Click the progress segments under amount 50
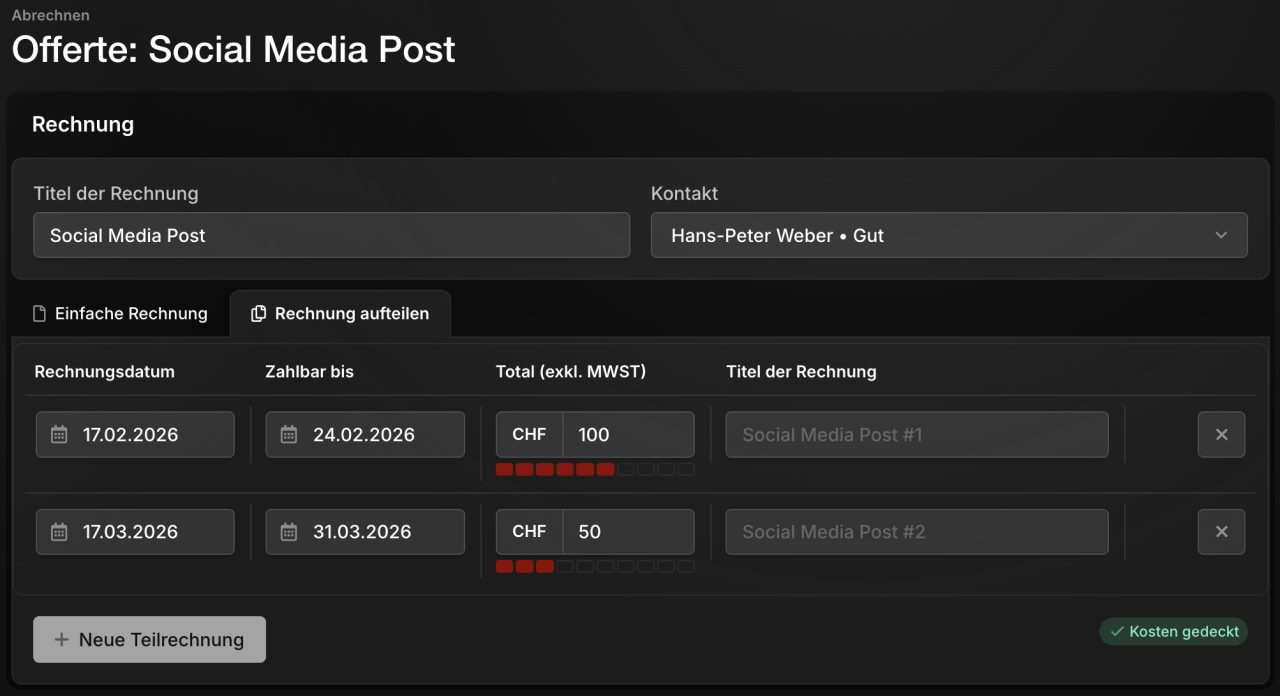Viewport: 1280px width, 696px height. point(595,566)
